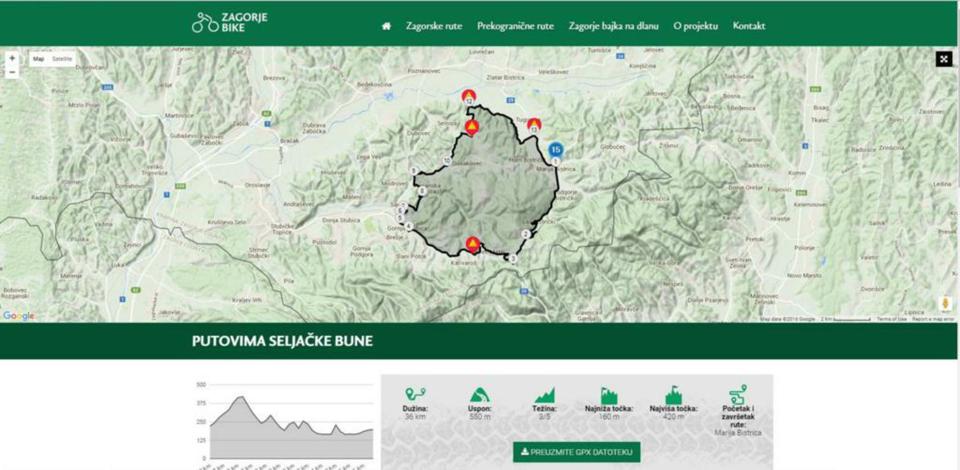960x470 pixels.
Task: Open Zagorje bajka na dlanu page
Action: 613,26
